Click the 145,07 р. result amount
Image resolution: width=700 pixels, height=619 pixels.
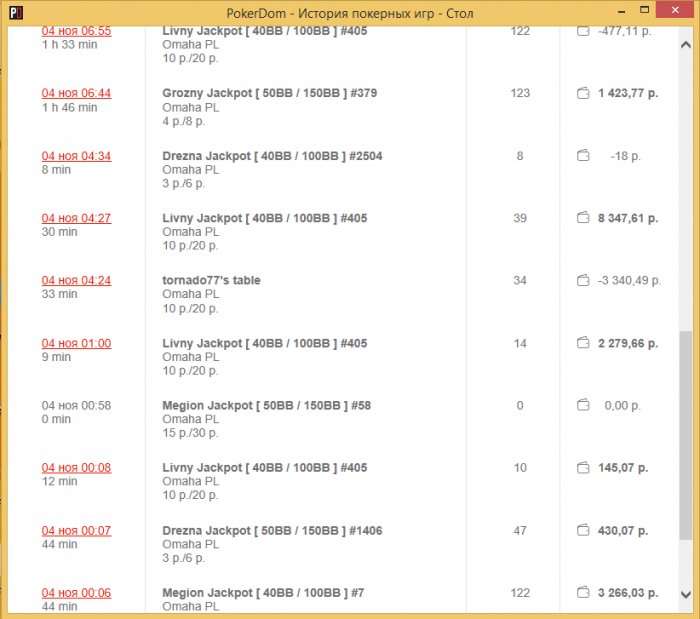pos(623,468)
